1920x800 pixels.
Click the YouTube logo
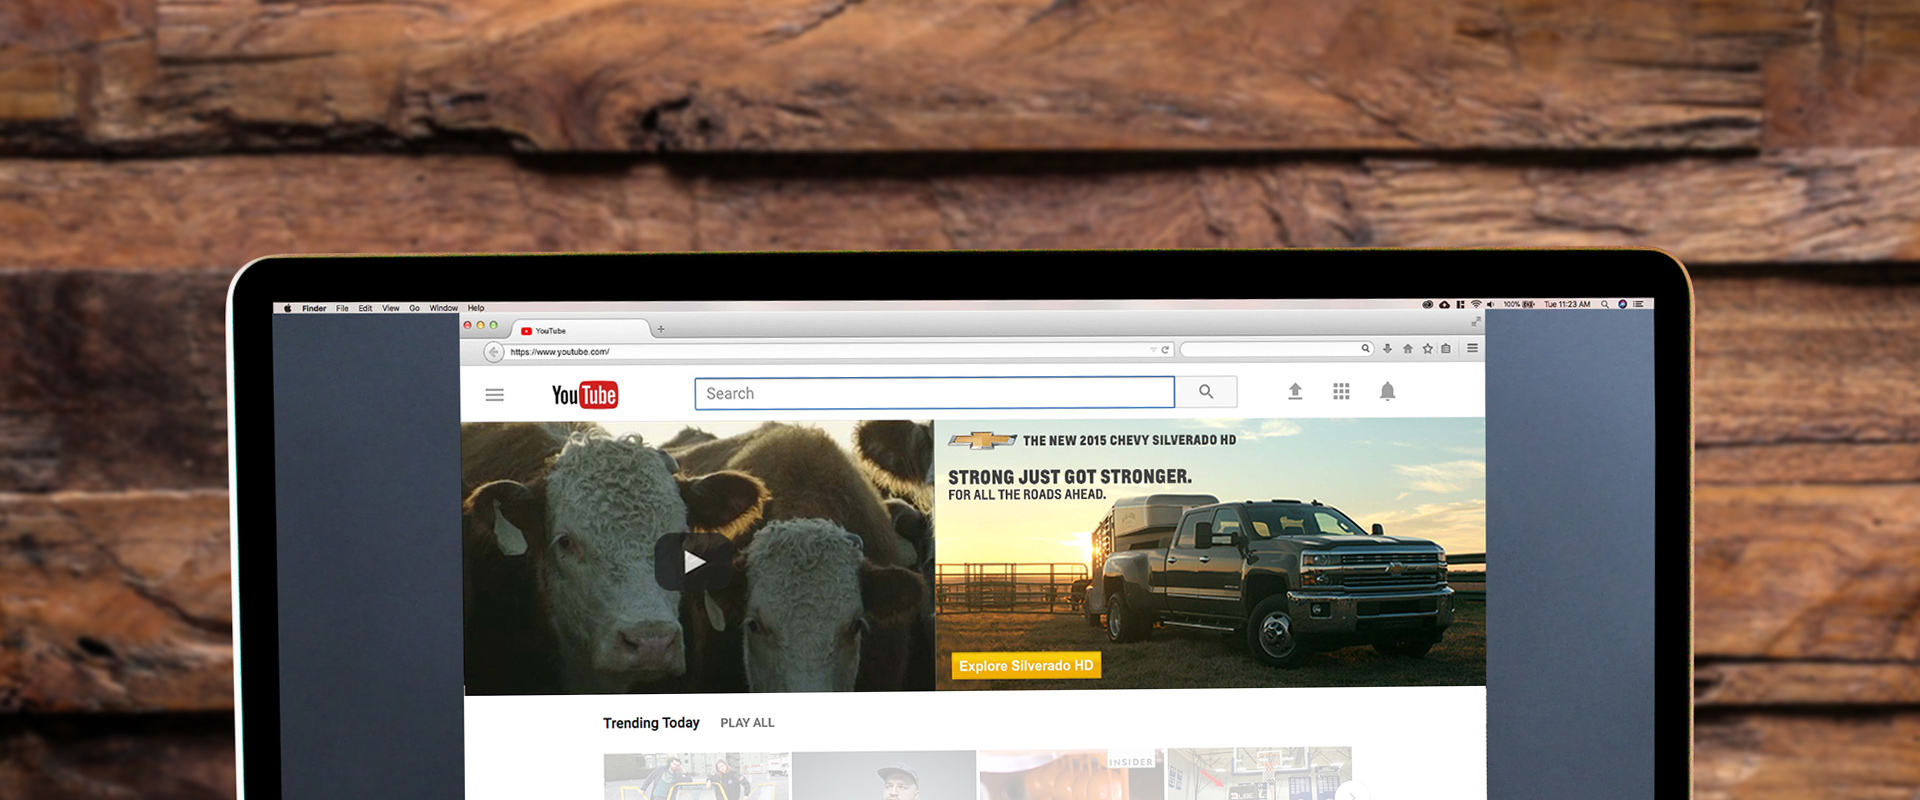(585, 395)
